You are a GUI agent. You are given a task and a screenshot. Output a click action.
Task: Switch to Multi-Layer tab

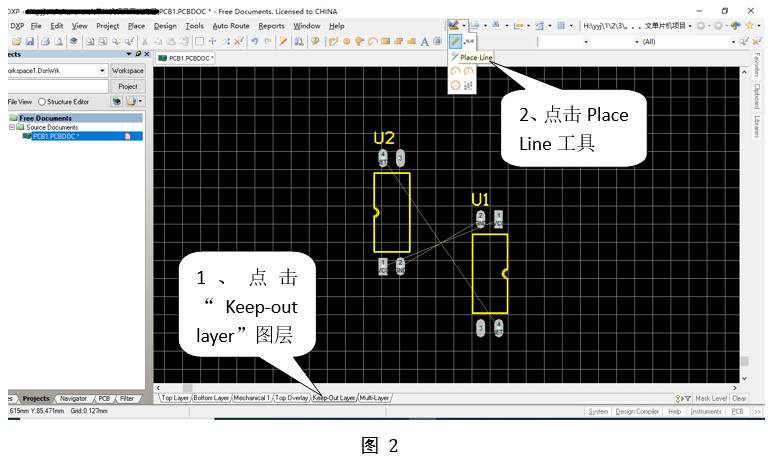374,398
